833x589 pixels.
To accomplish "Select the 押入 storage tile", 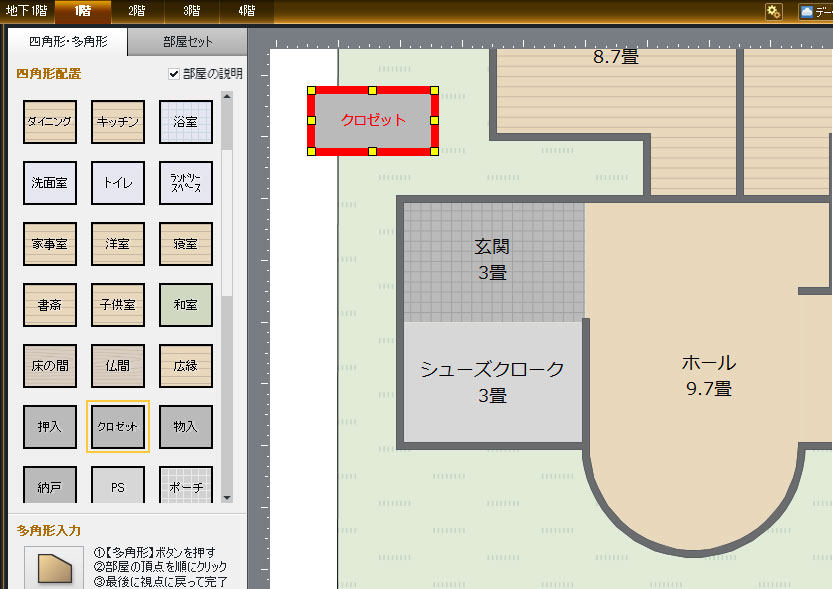I will 49,427.
